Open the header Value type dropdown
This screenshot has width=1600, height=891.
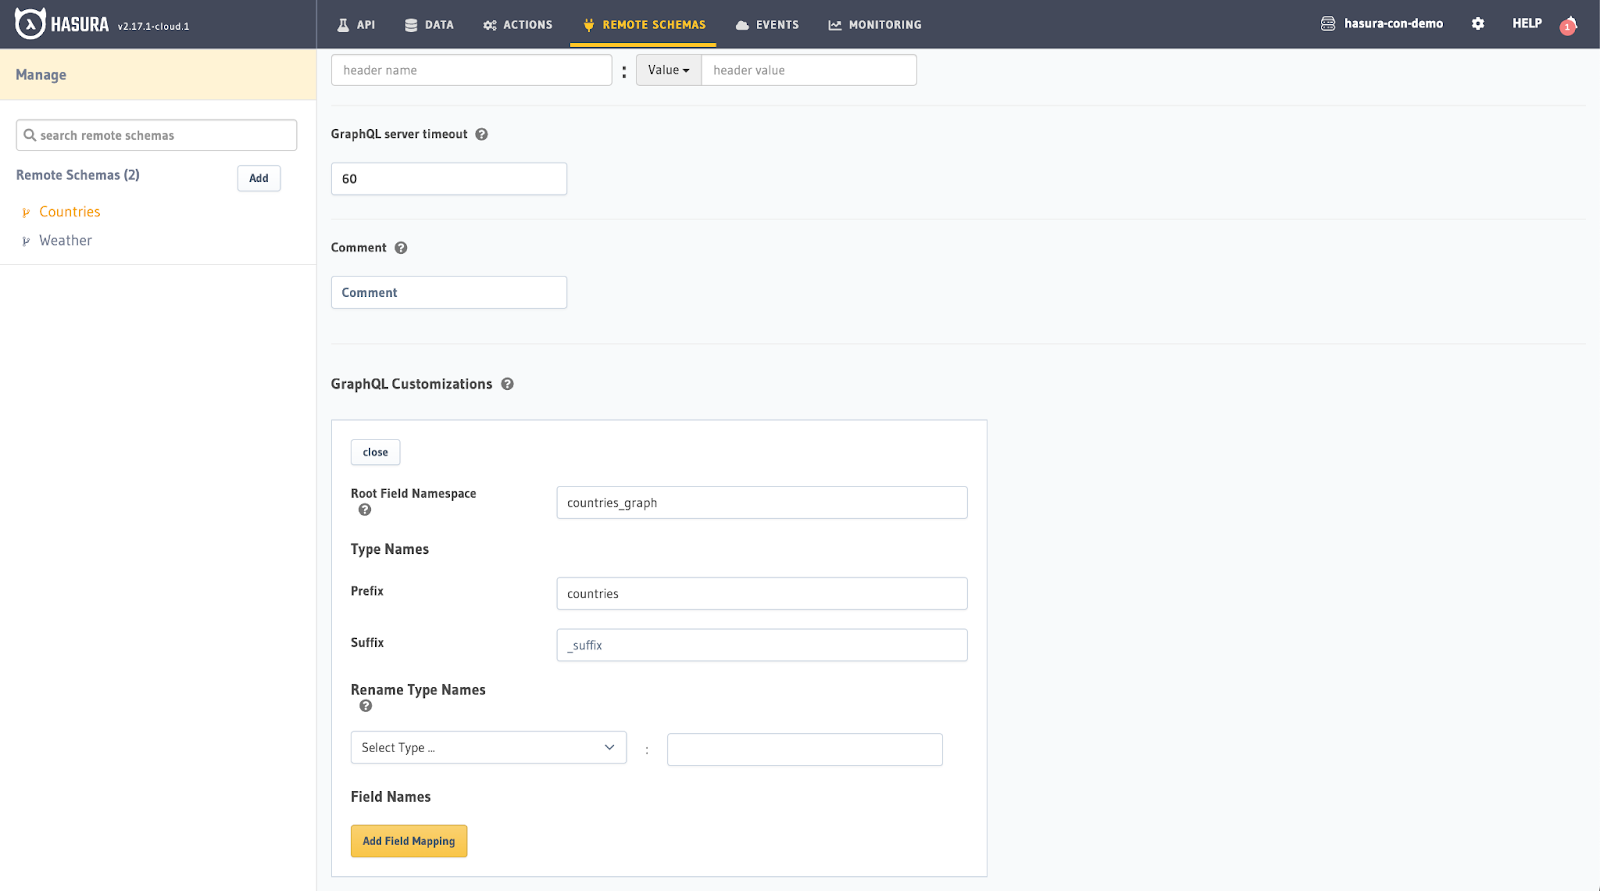pyautogui.click(x=669, y=70)
